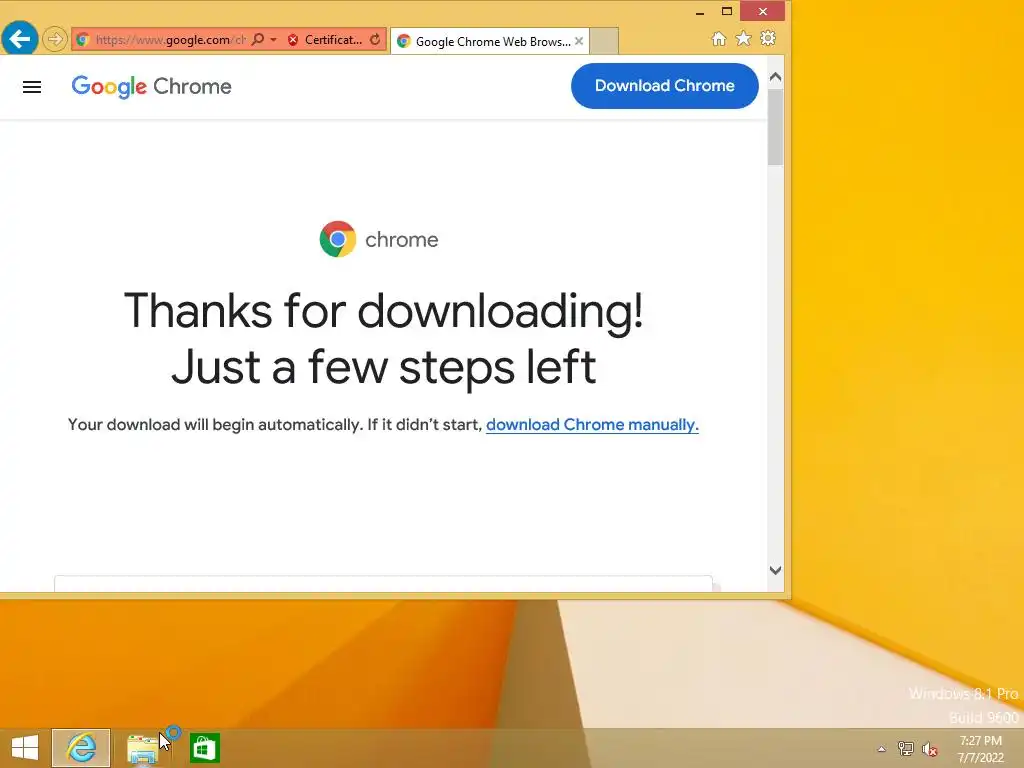Open a new tab in Internet Explorer

tap(604, 41)
